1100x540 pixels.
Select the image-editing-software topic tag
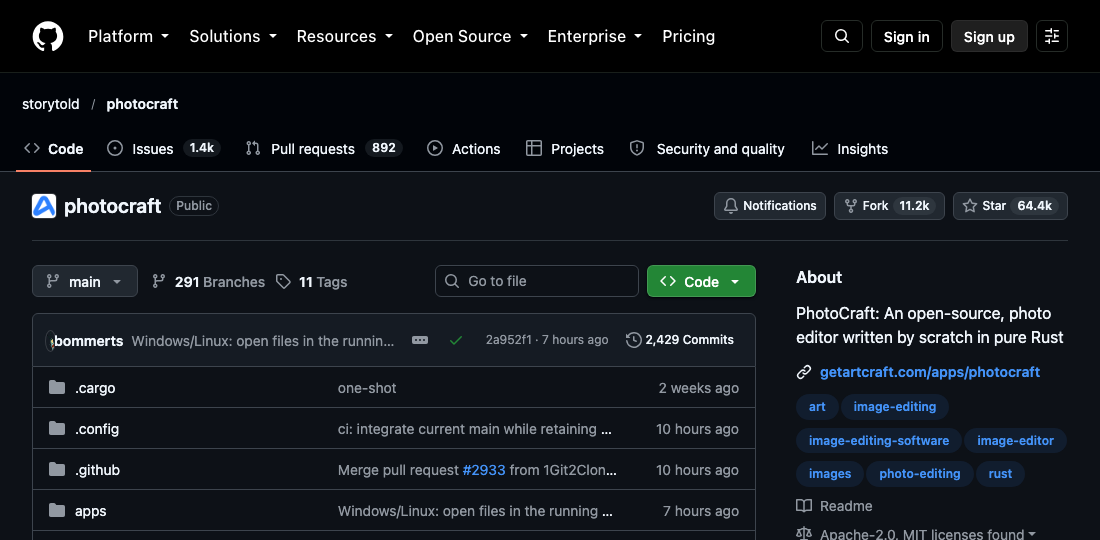(879, 440)
